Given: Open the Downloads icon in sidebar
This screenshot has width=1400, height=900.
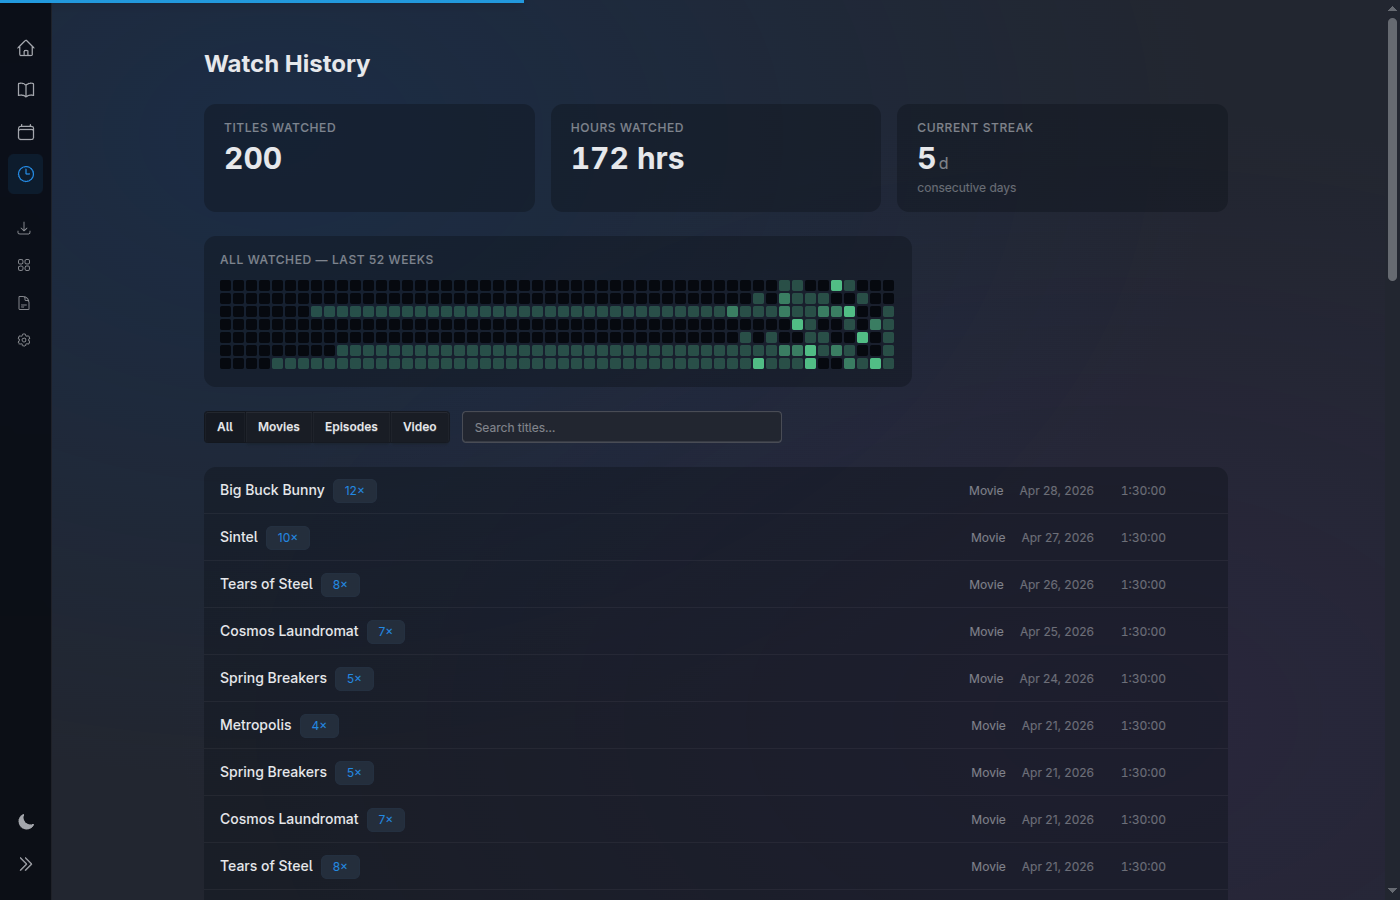Looking at the screenshot, I should pyautogui.click(x=24, y=228).
